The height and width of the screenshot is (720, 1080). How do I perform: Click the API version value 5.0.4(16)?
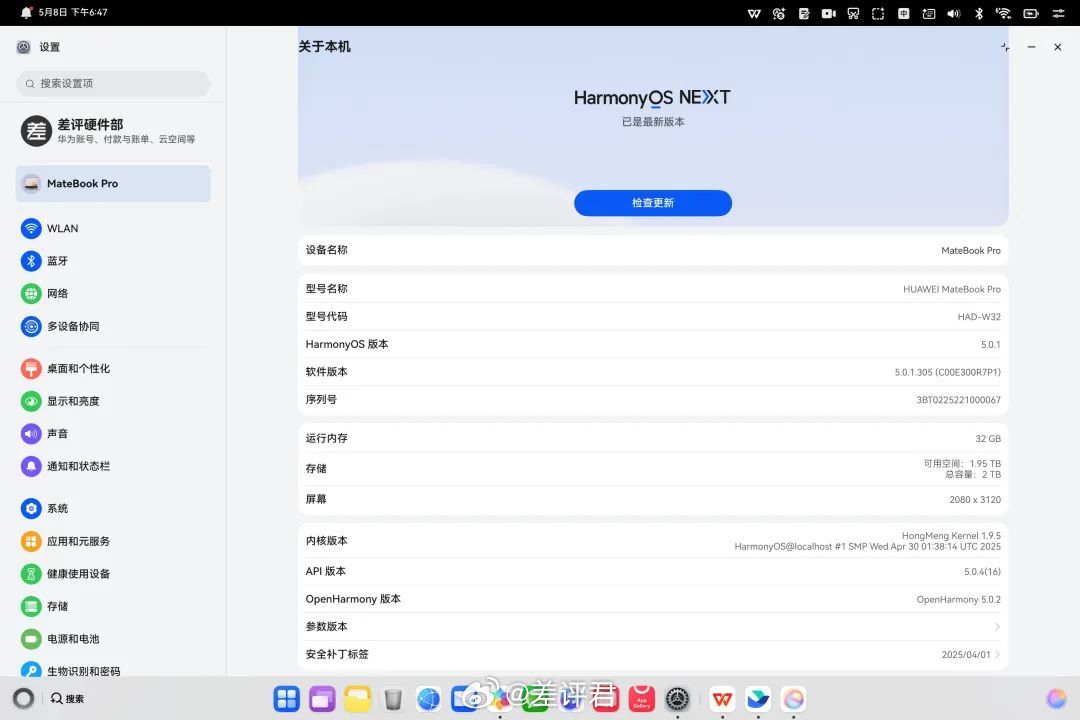tap(982, 572)
